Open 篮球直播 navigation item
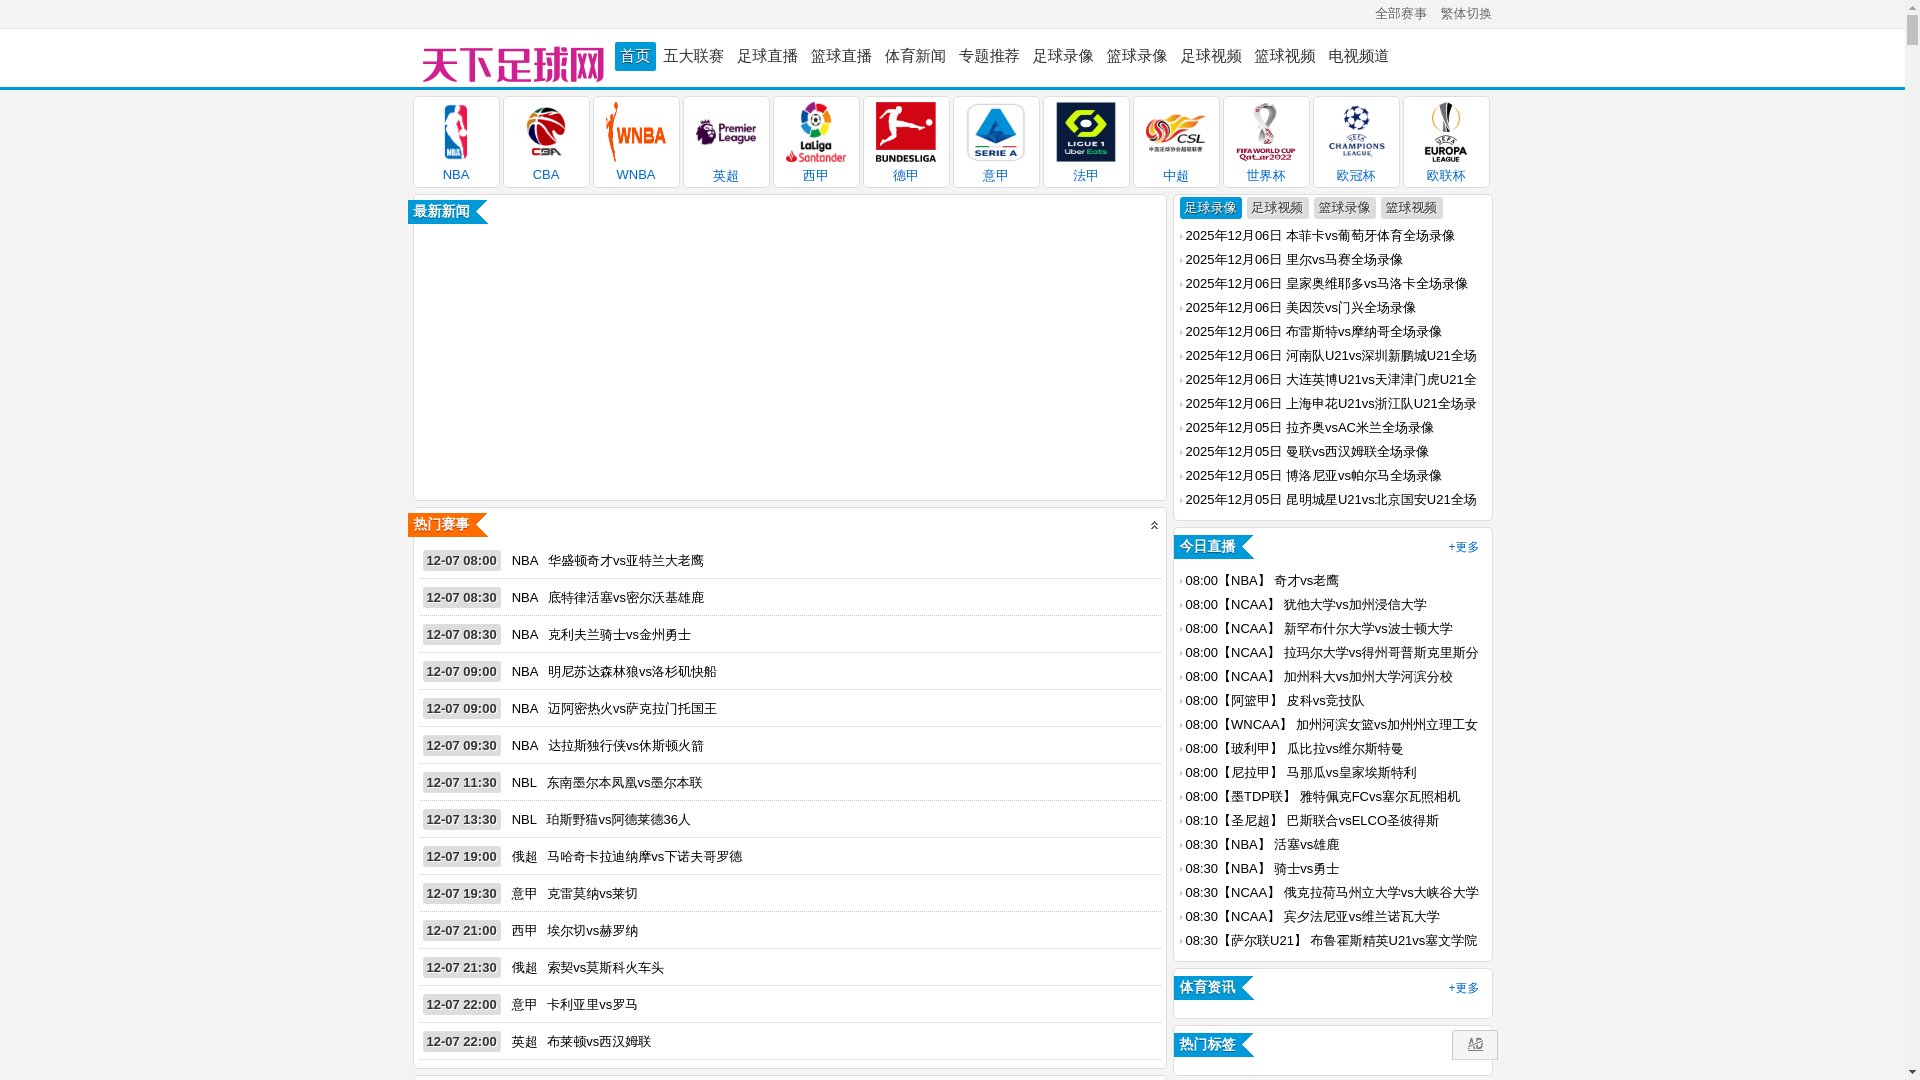Viewport: 1920px width, 1080px height. [x=841, y=56]
